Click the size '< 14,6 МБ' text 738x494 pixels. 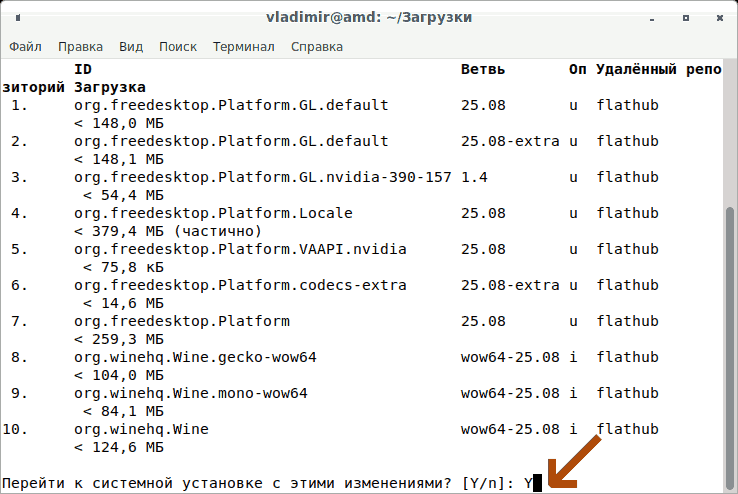click(123, 303)
